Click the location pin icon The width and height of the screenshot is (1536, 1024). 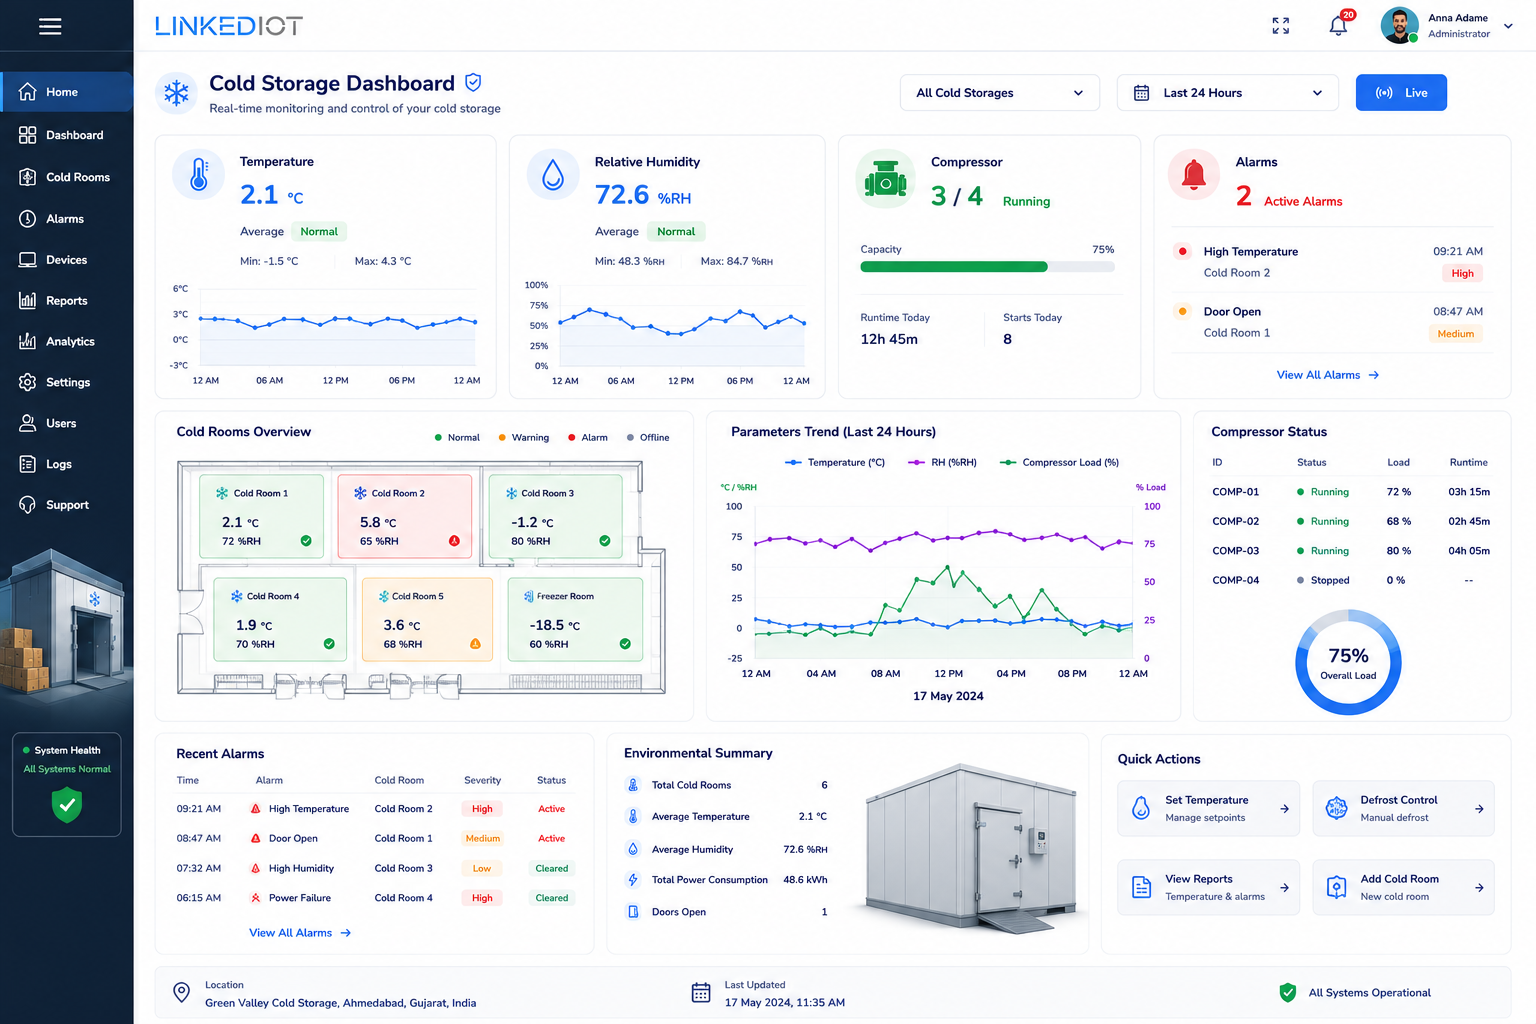pos(181,992)
